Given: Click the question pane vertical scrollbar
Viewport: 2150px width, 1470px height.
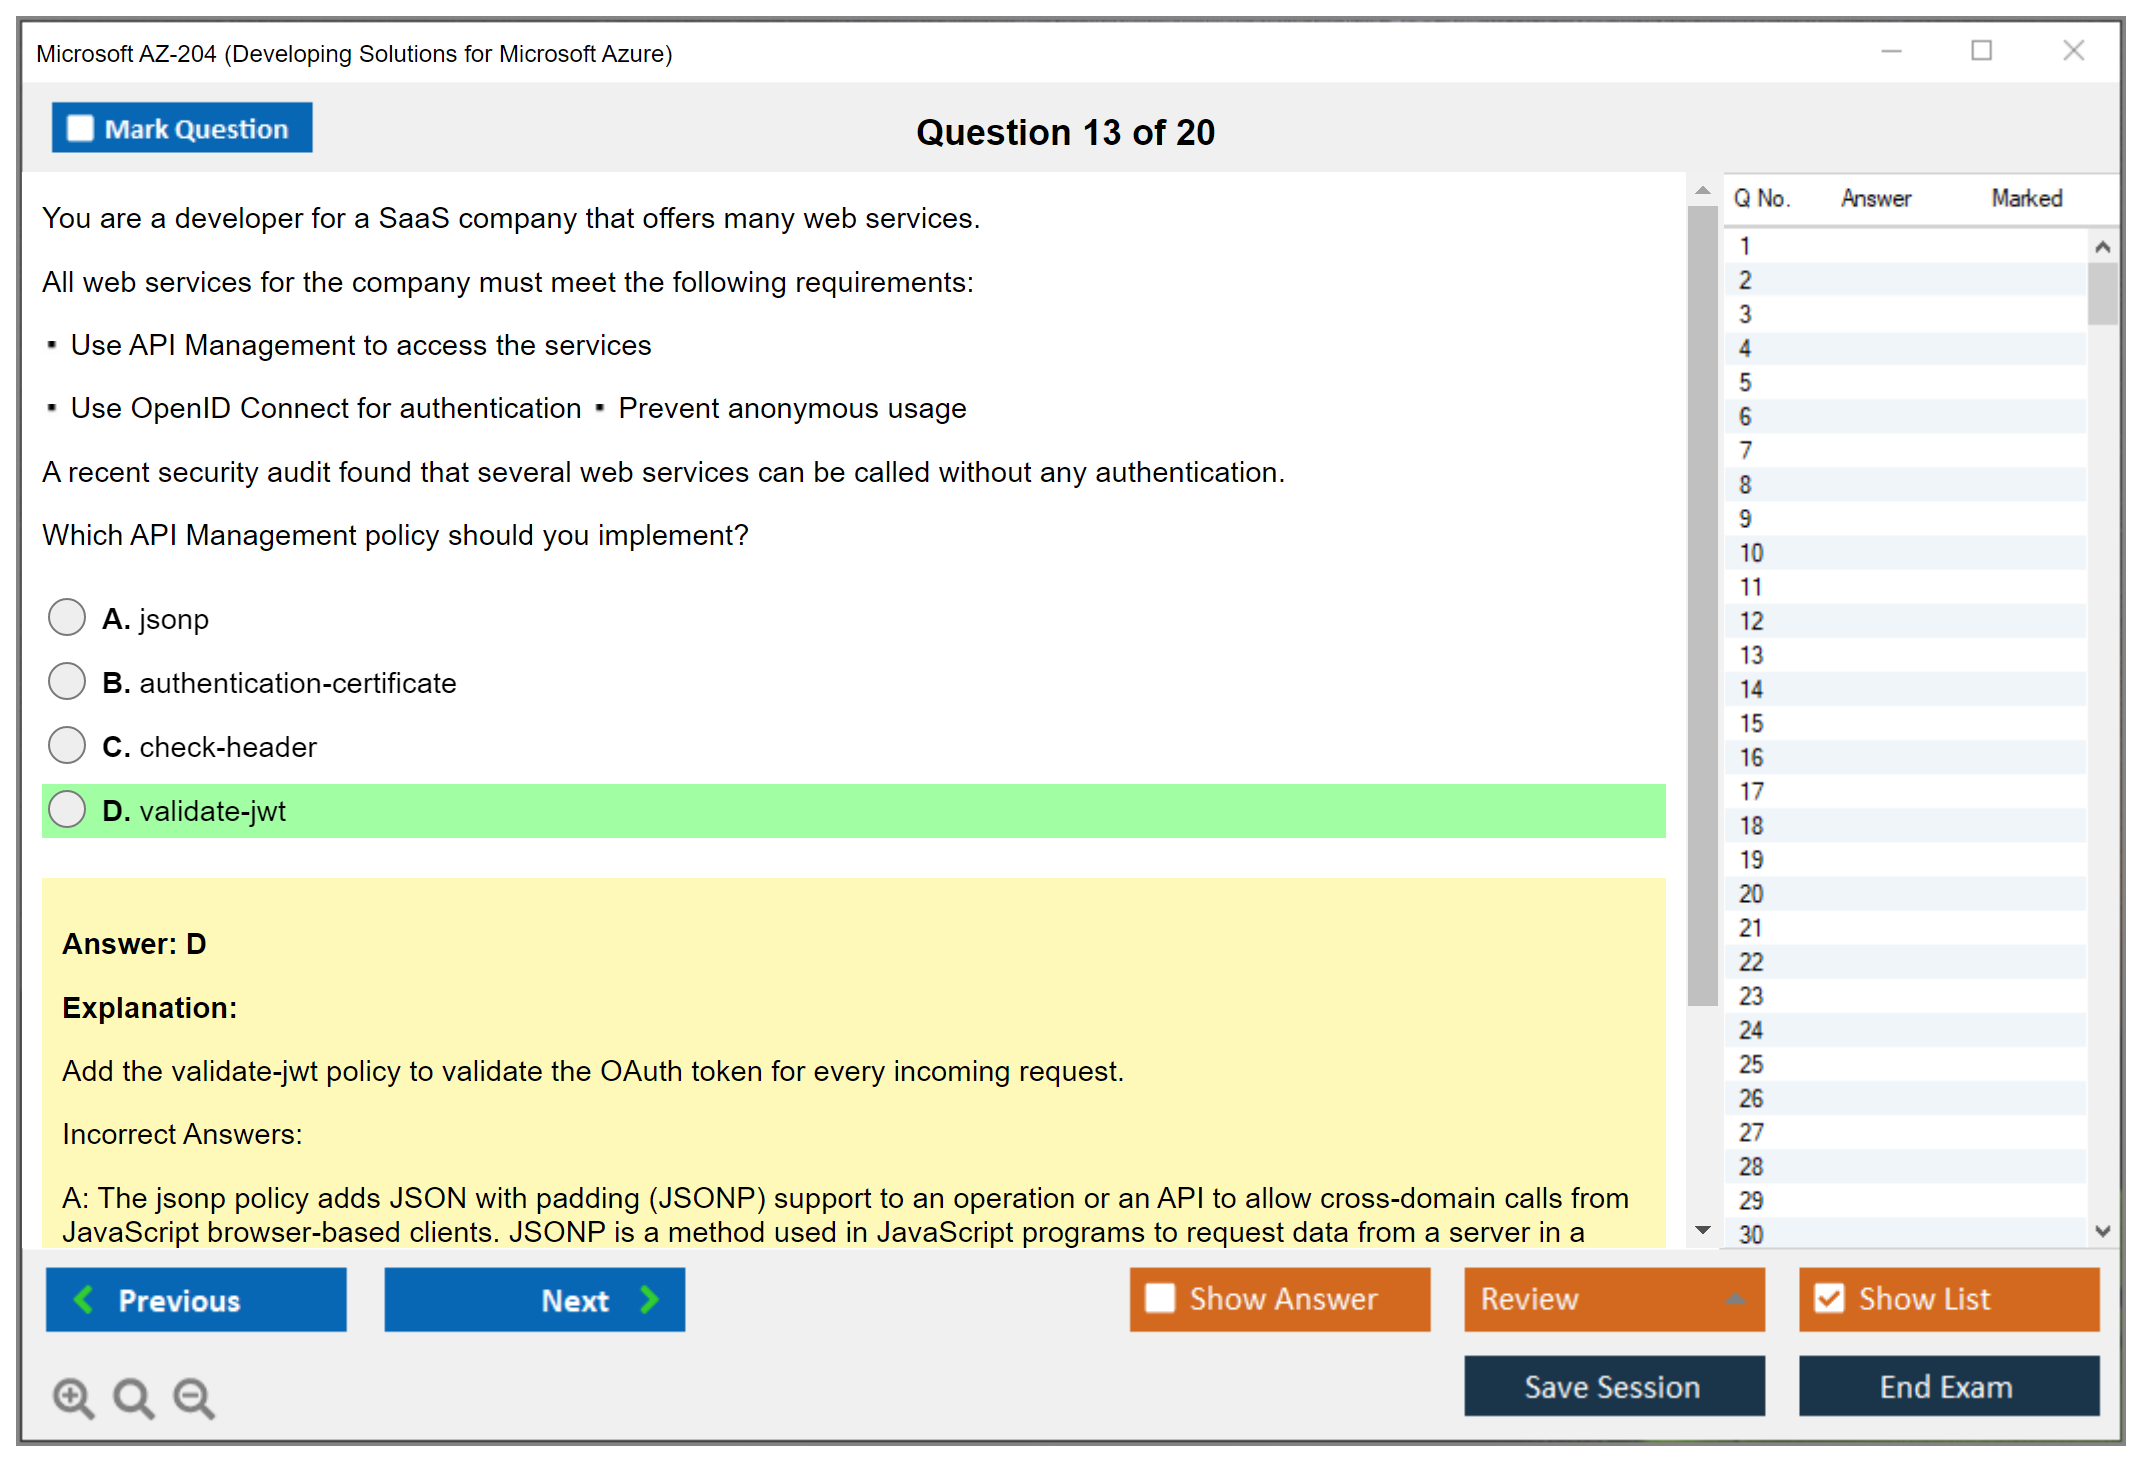Looking at the screenshot, I should pyautogui.click(x=1703, y=600).
